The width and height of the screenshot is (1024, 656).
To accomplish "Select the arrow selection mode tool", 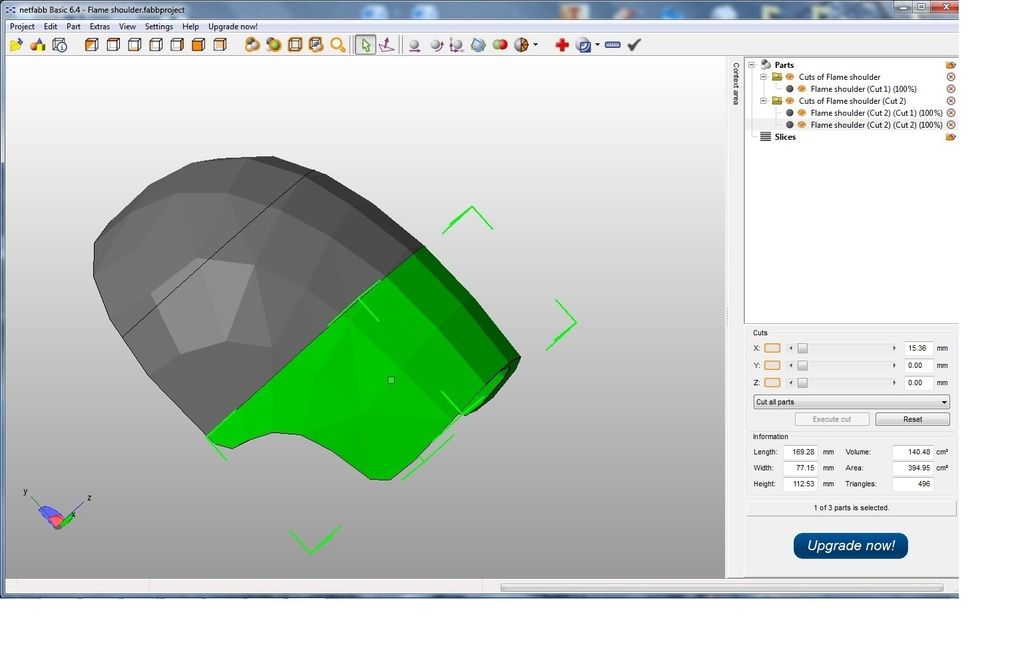I will 365,45.
